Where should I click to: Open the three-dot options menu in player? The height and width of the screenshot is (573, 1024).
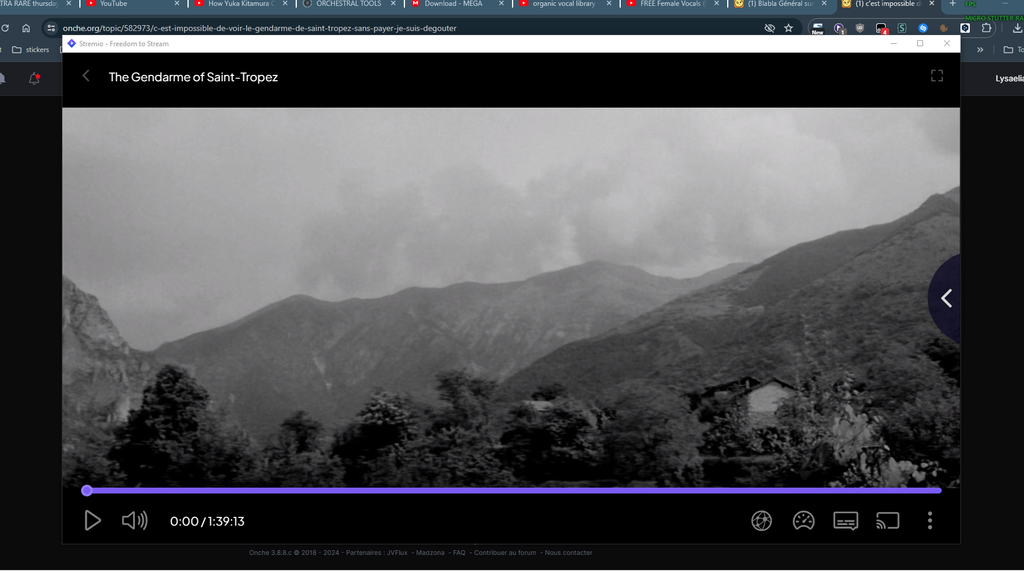(930, 521)
